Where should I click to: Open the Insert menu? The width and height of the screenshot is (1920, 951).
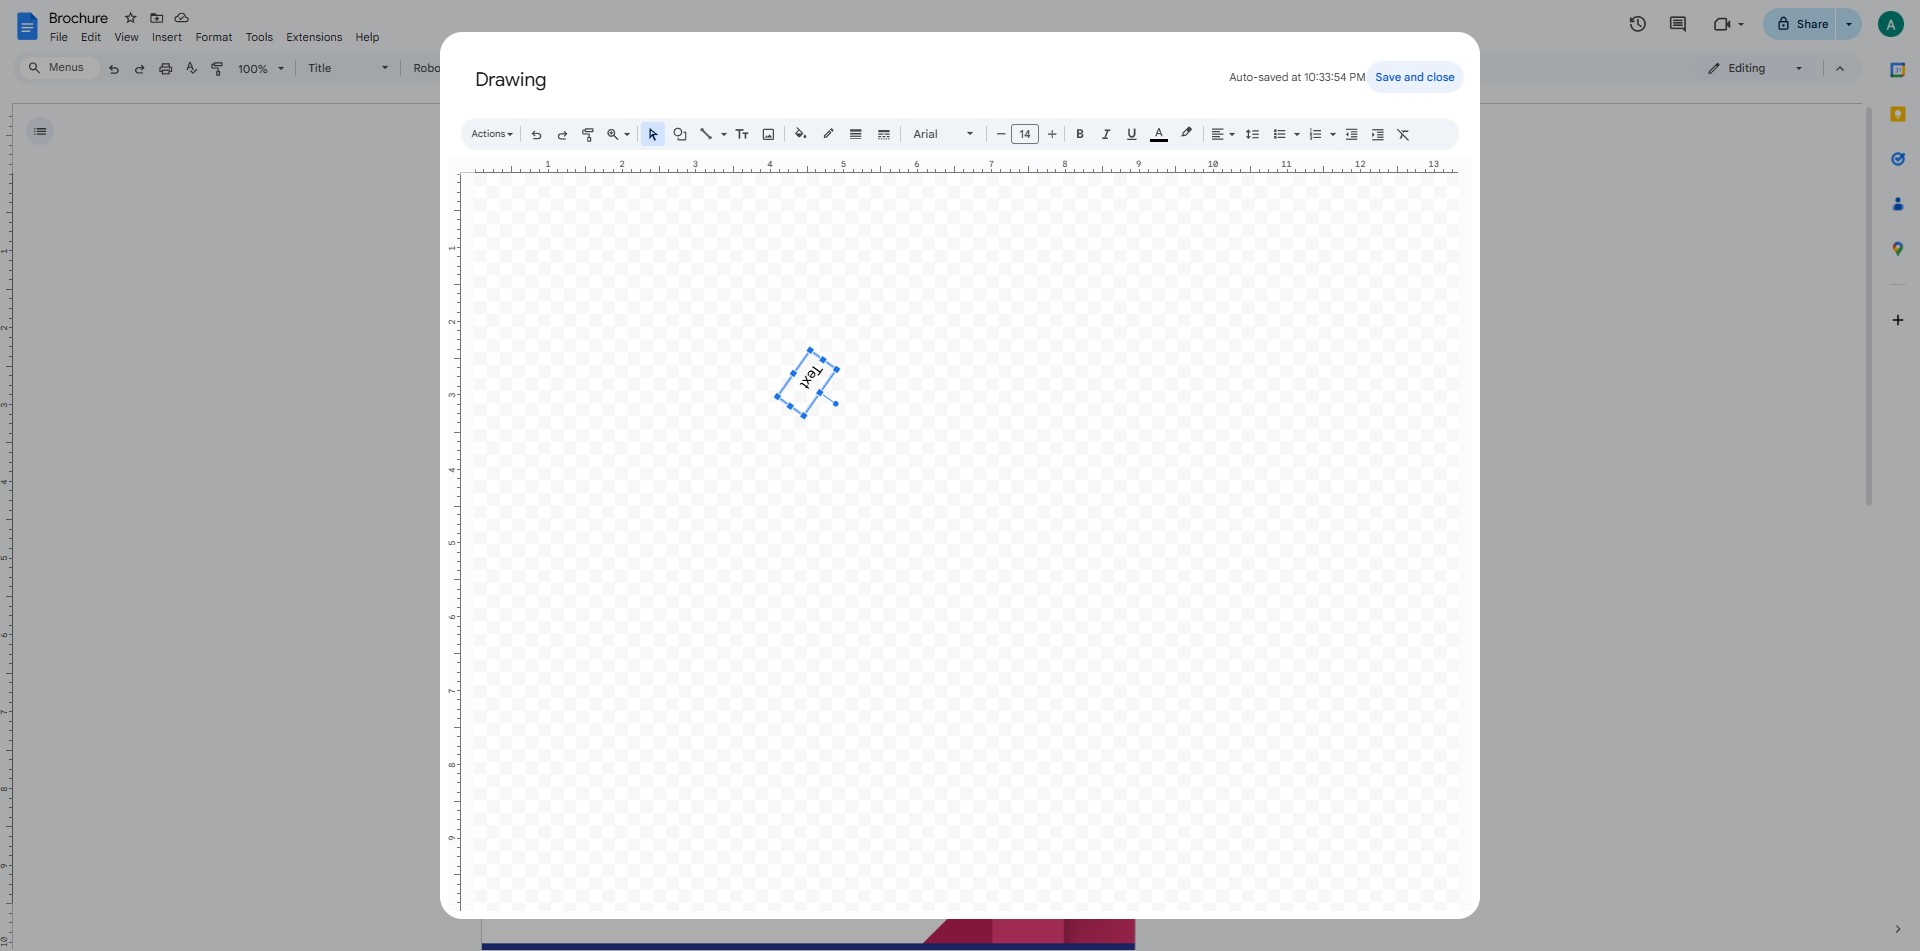166,37
